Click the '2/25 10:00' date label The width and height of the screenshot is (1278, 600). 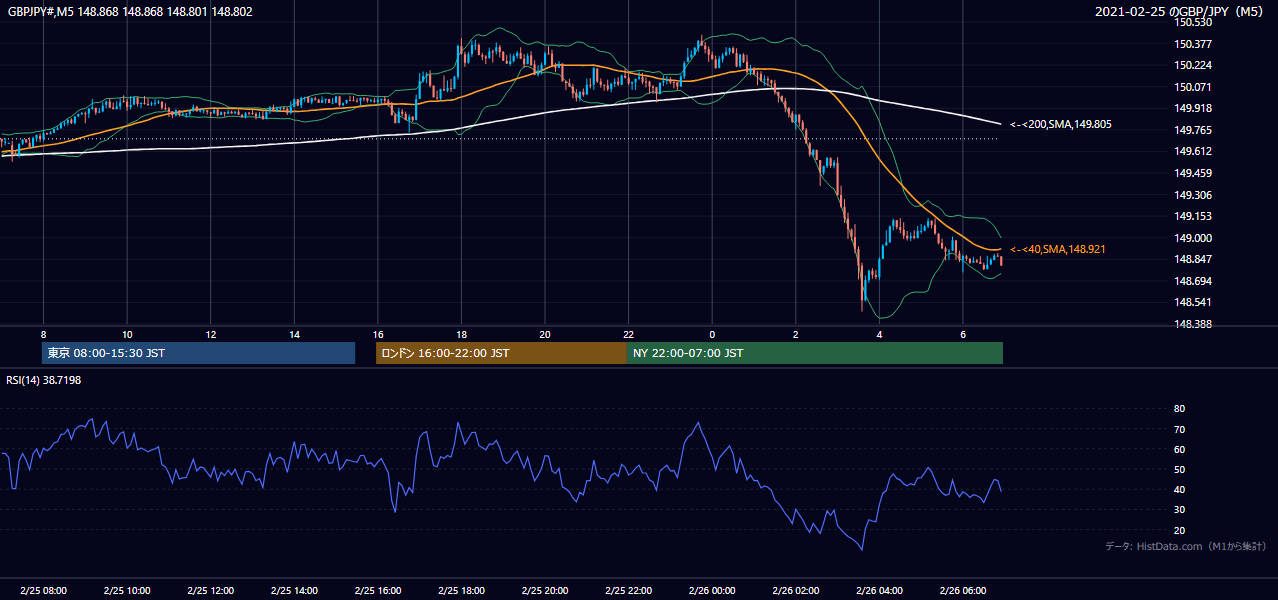tap(127, 591)
